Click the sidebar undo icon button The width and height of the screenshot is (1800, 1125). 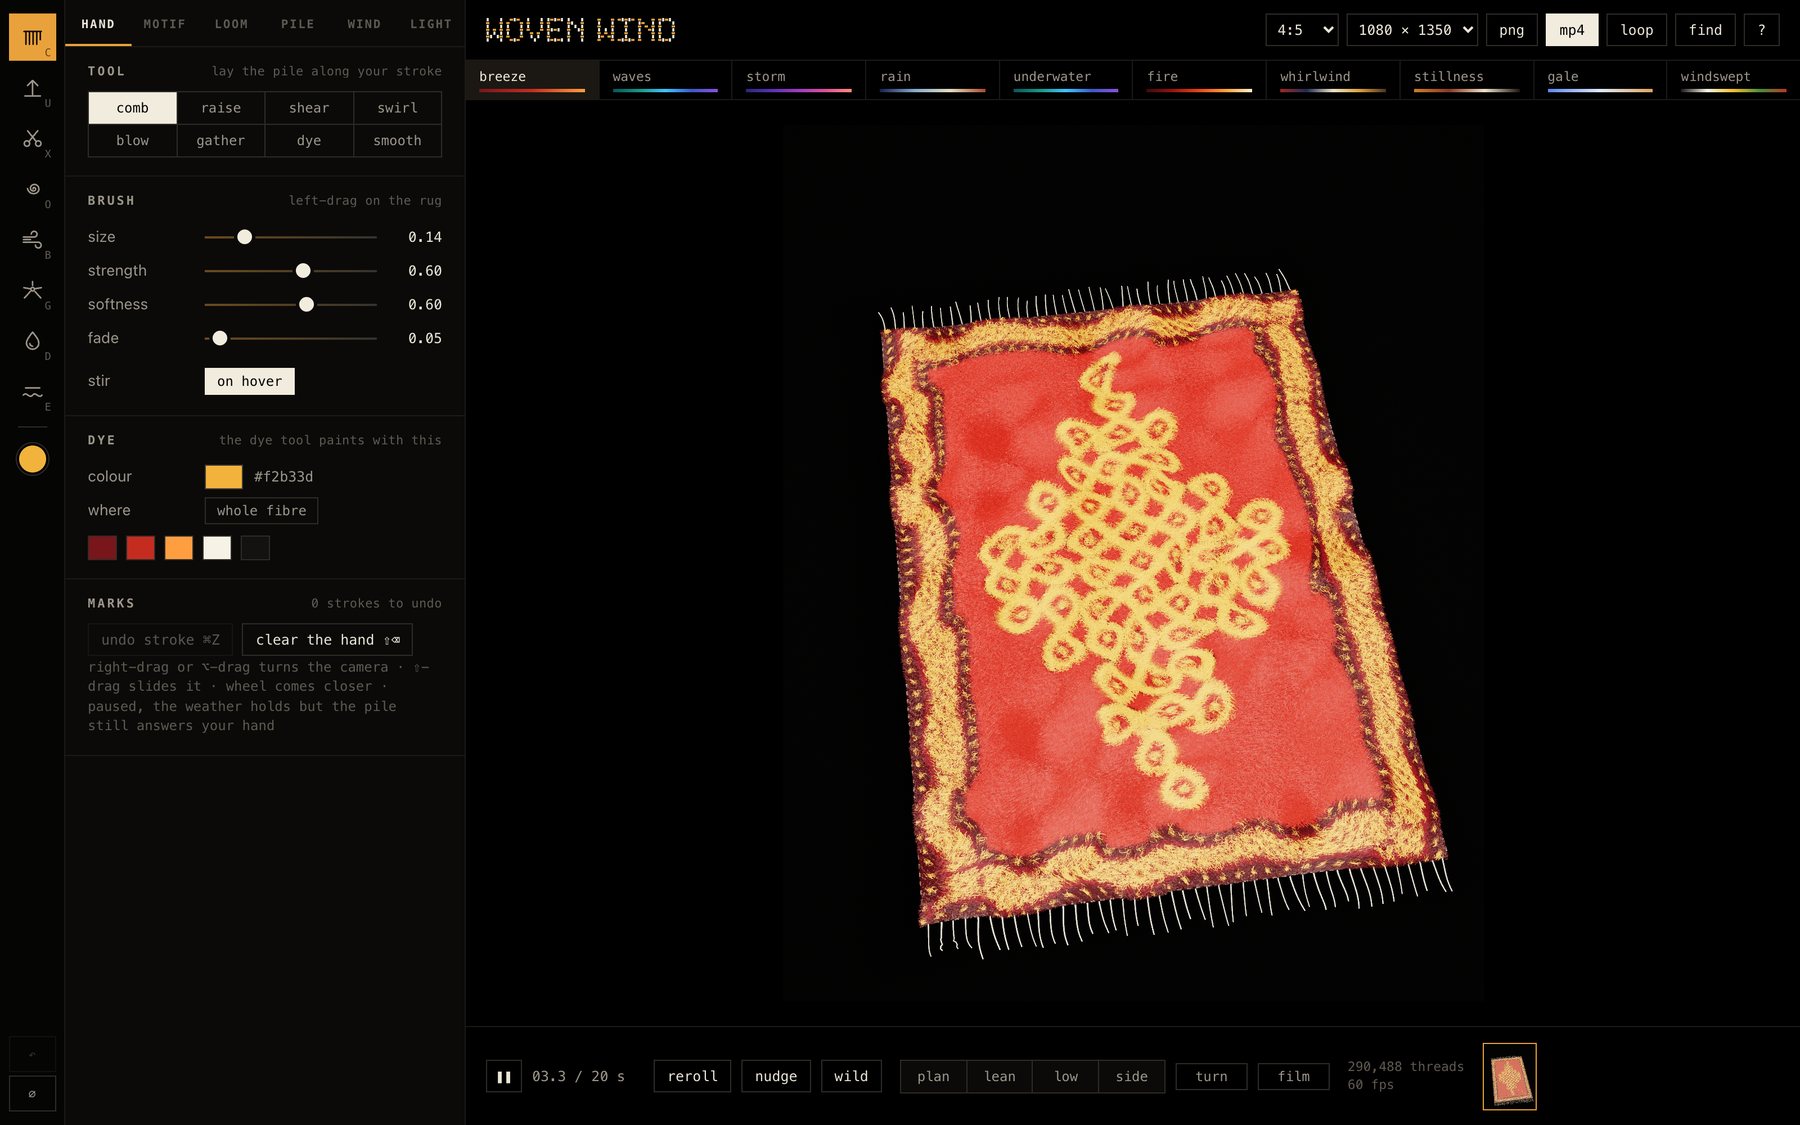pyautogui.click(x=32, y=1054)
